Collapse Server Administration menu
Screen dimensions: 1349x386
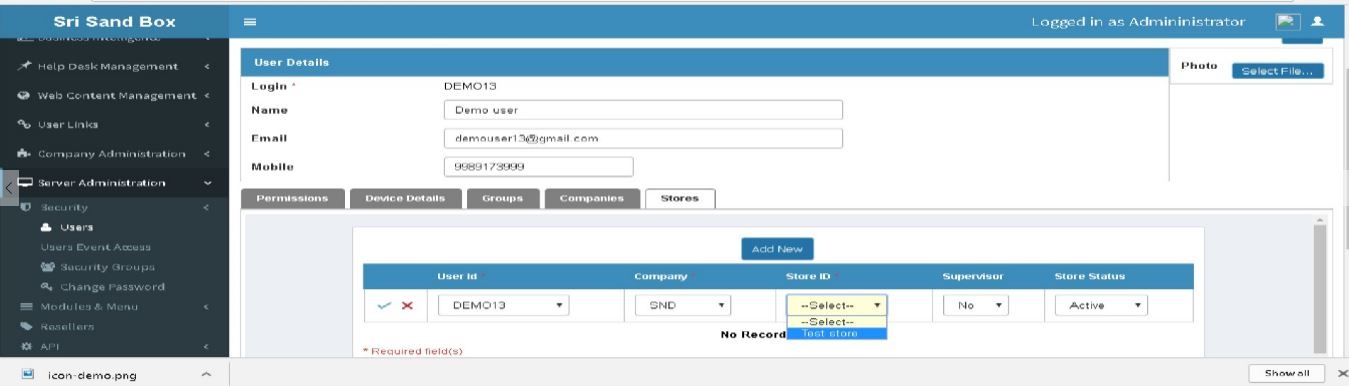(x=207, y=182)
